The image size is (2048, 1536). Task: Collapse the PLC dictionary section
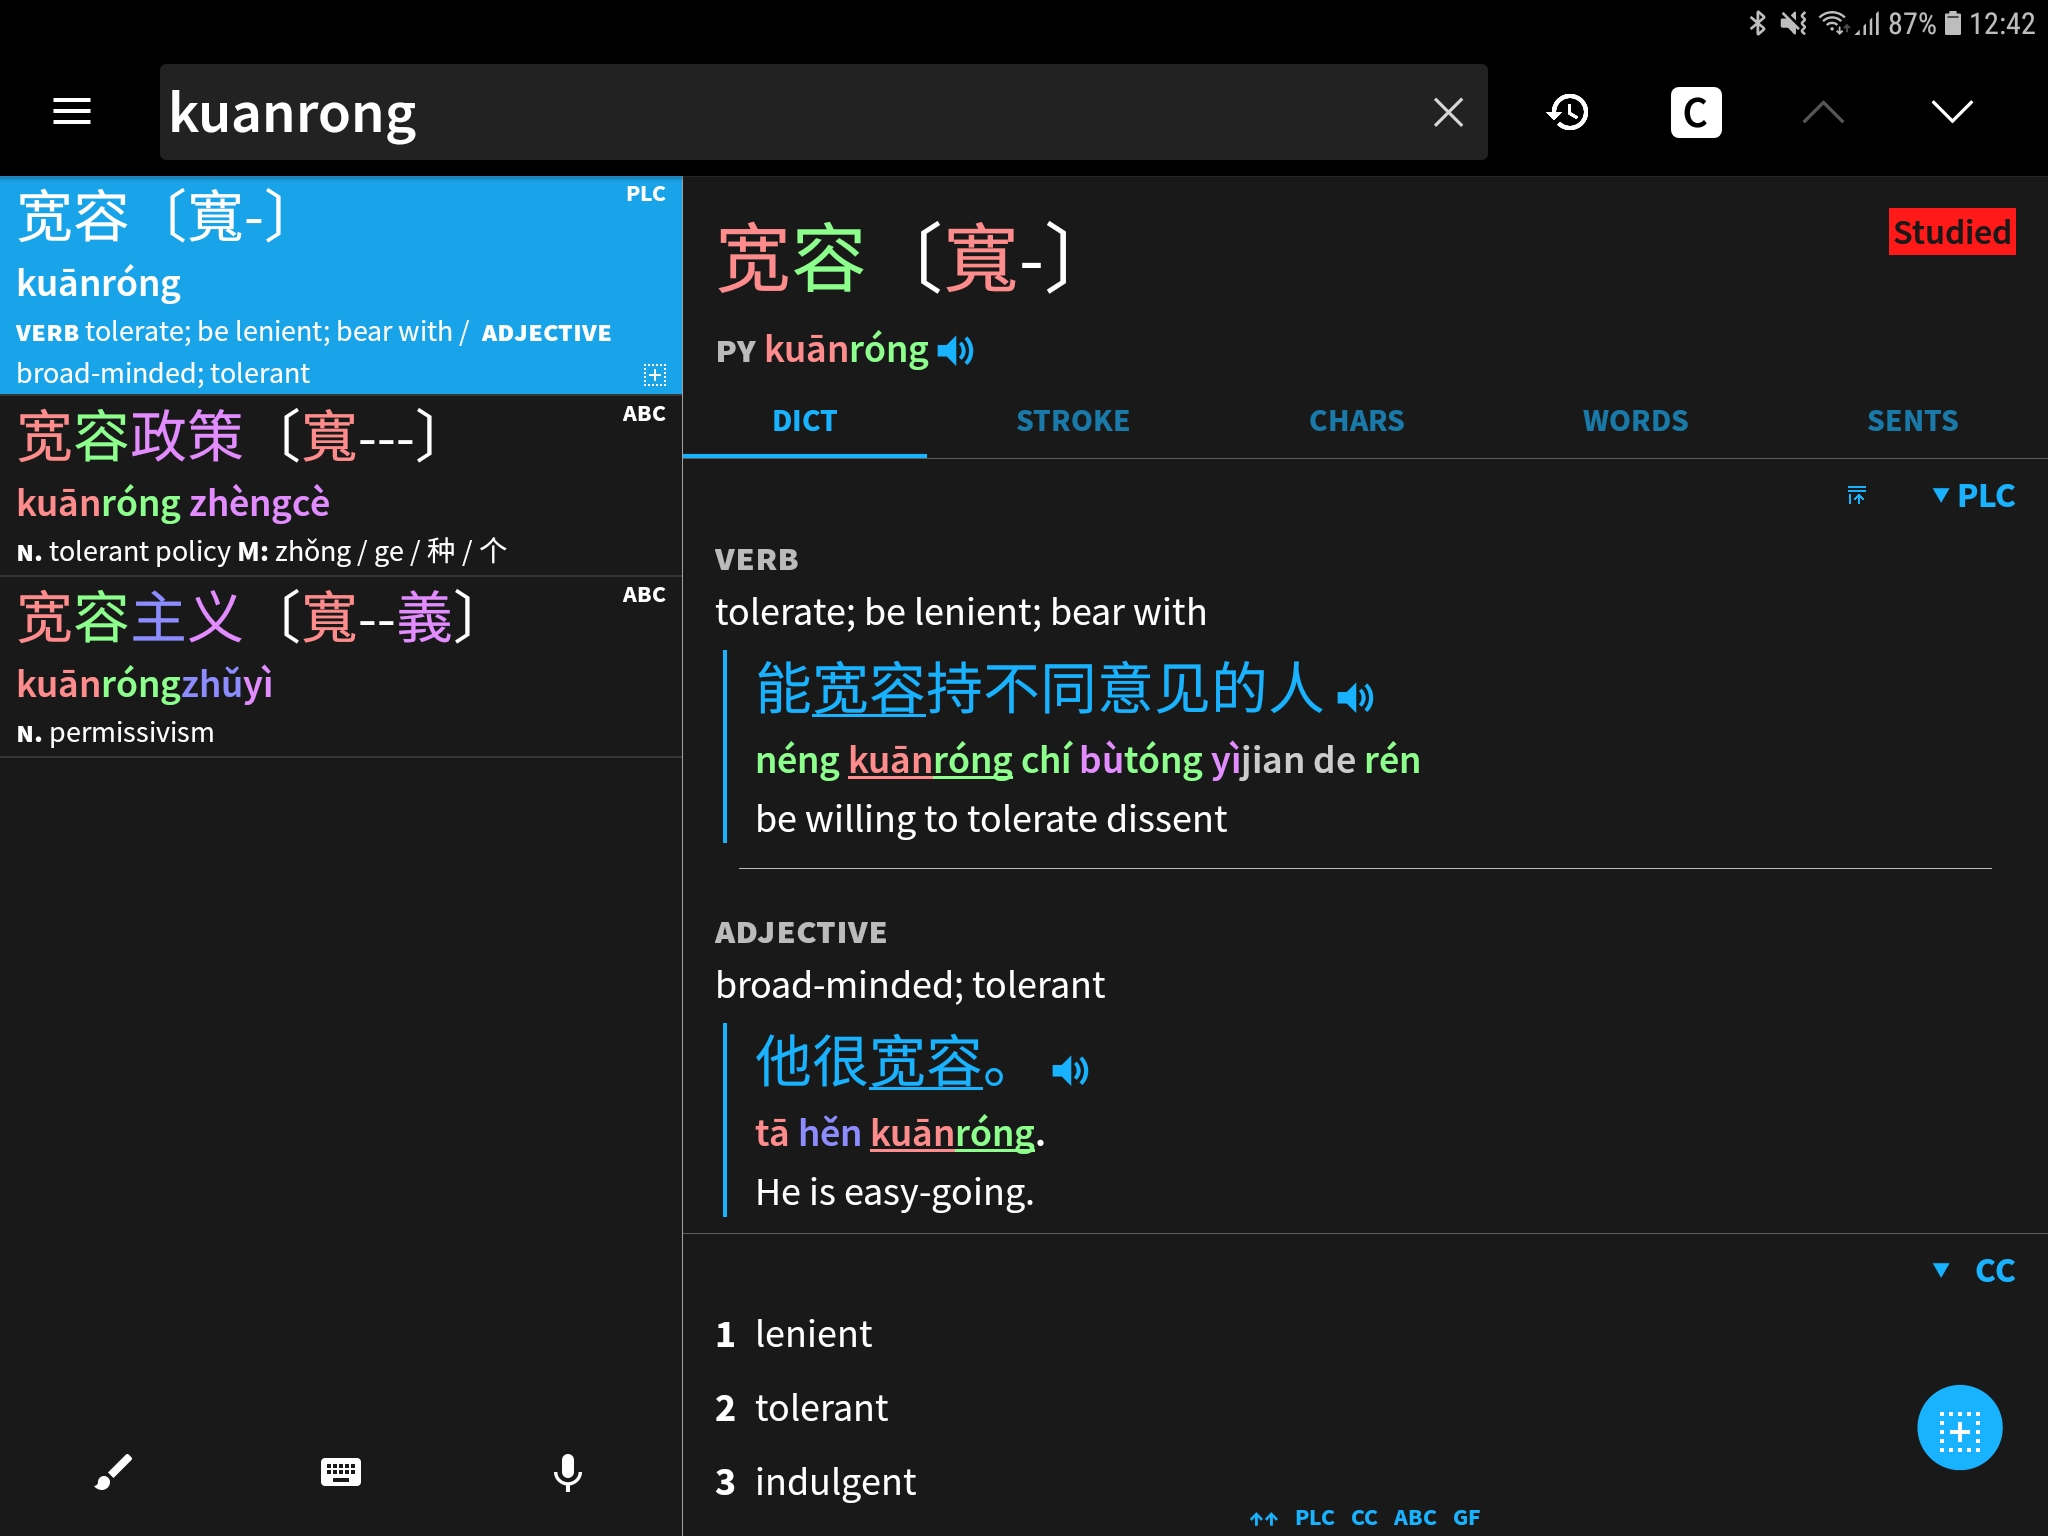tap(1974, 495)
